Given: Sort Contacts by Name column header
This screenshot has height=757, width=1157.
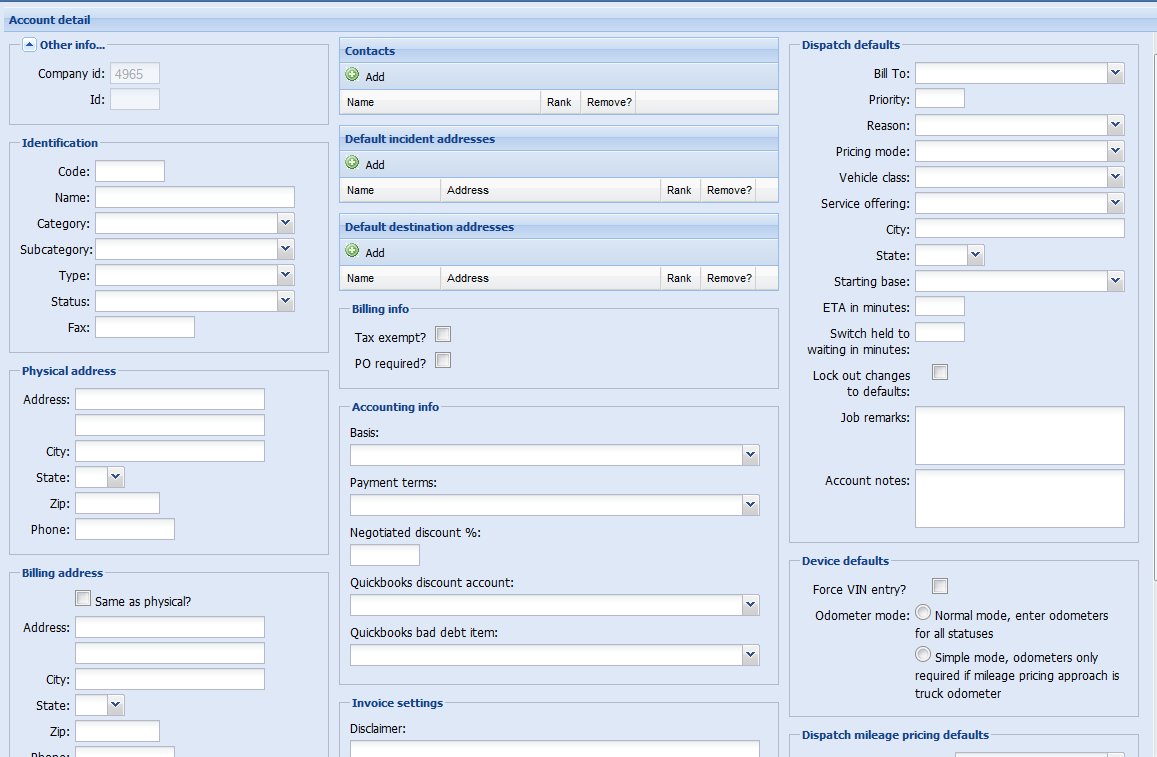Looking at the screenshot, I should click(440, 102).
